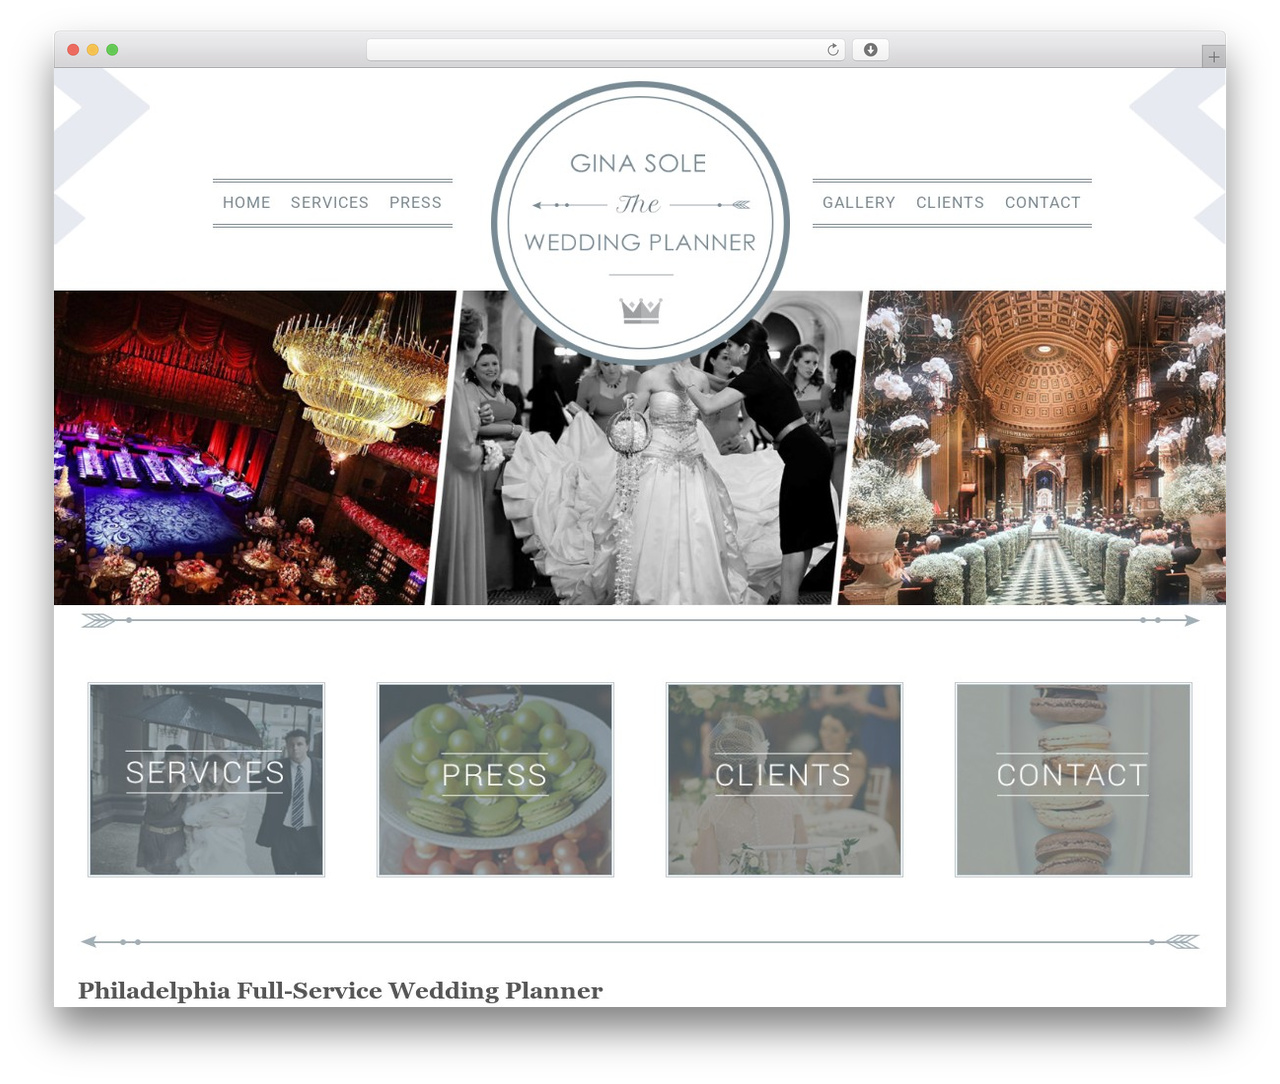Open the Clients menu item
1280x1084 pixels.
coord(950,202)
